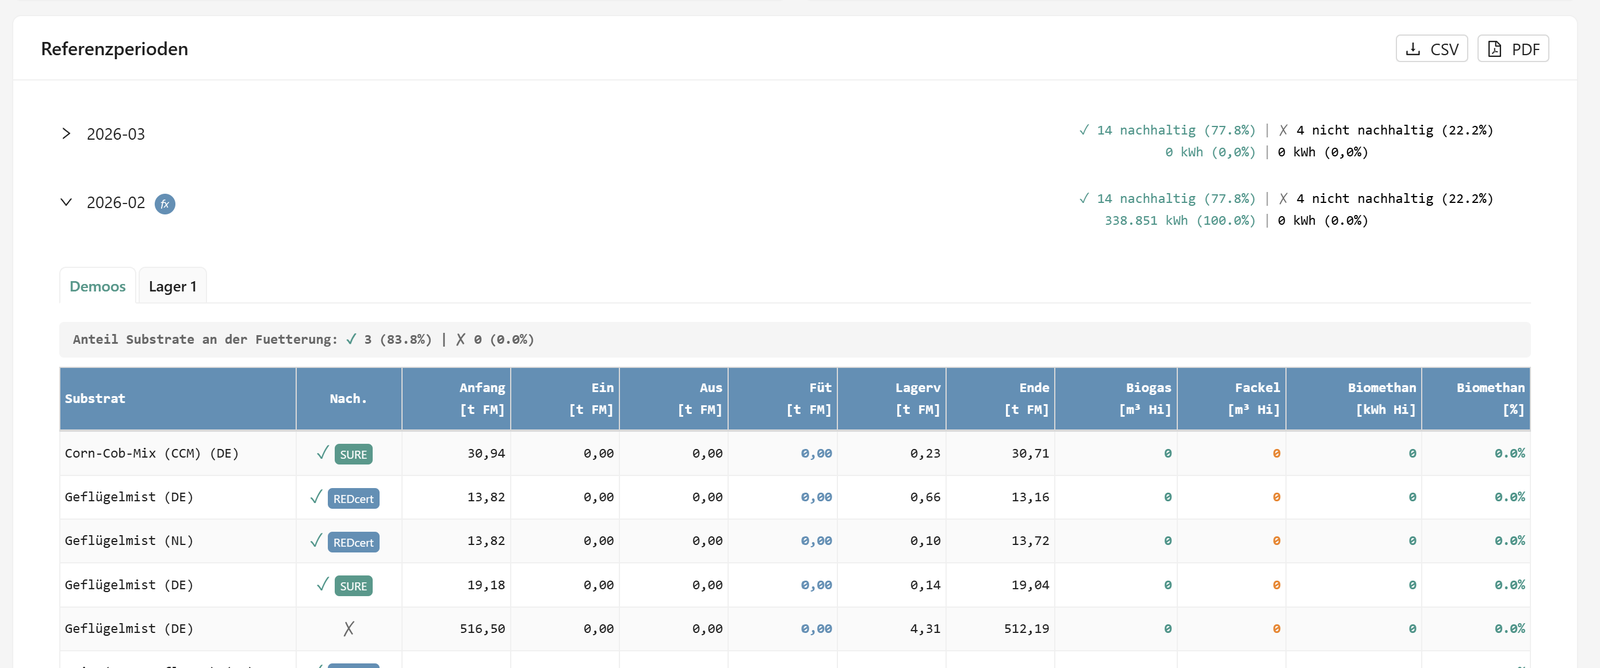Click the Referenzperioden heading
Image resolution: width=1600 pixels, height=668 pixels.
pyautogui.click(x=114, y=49)
